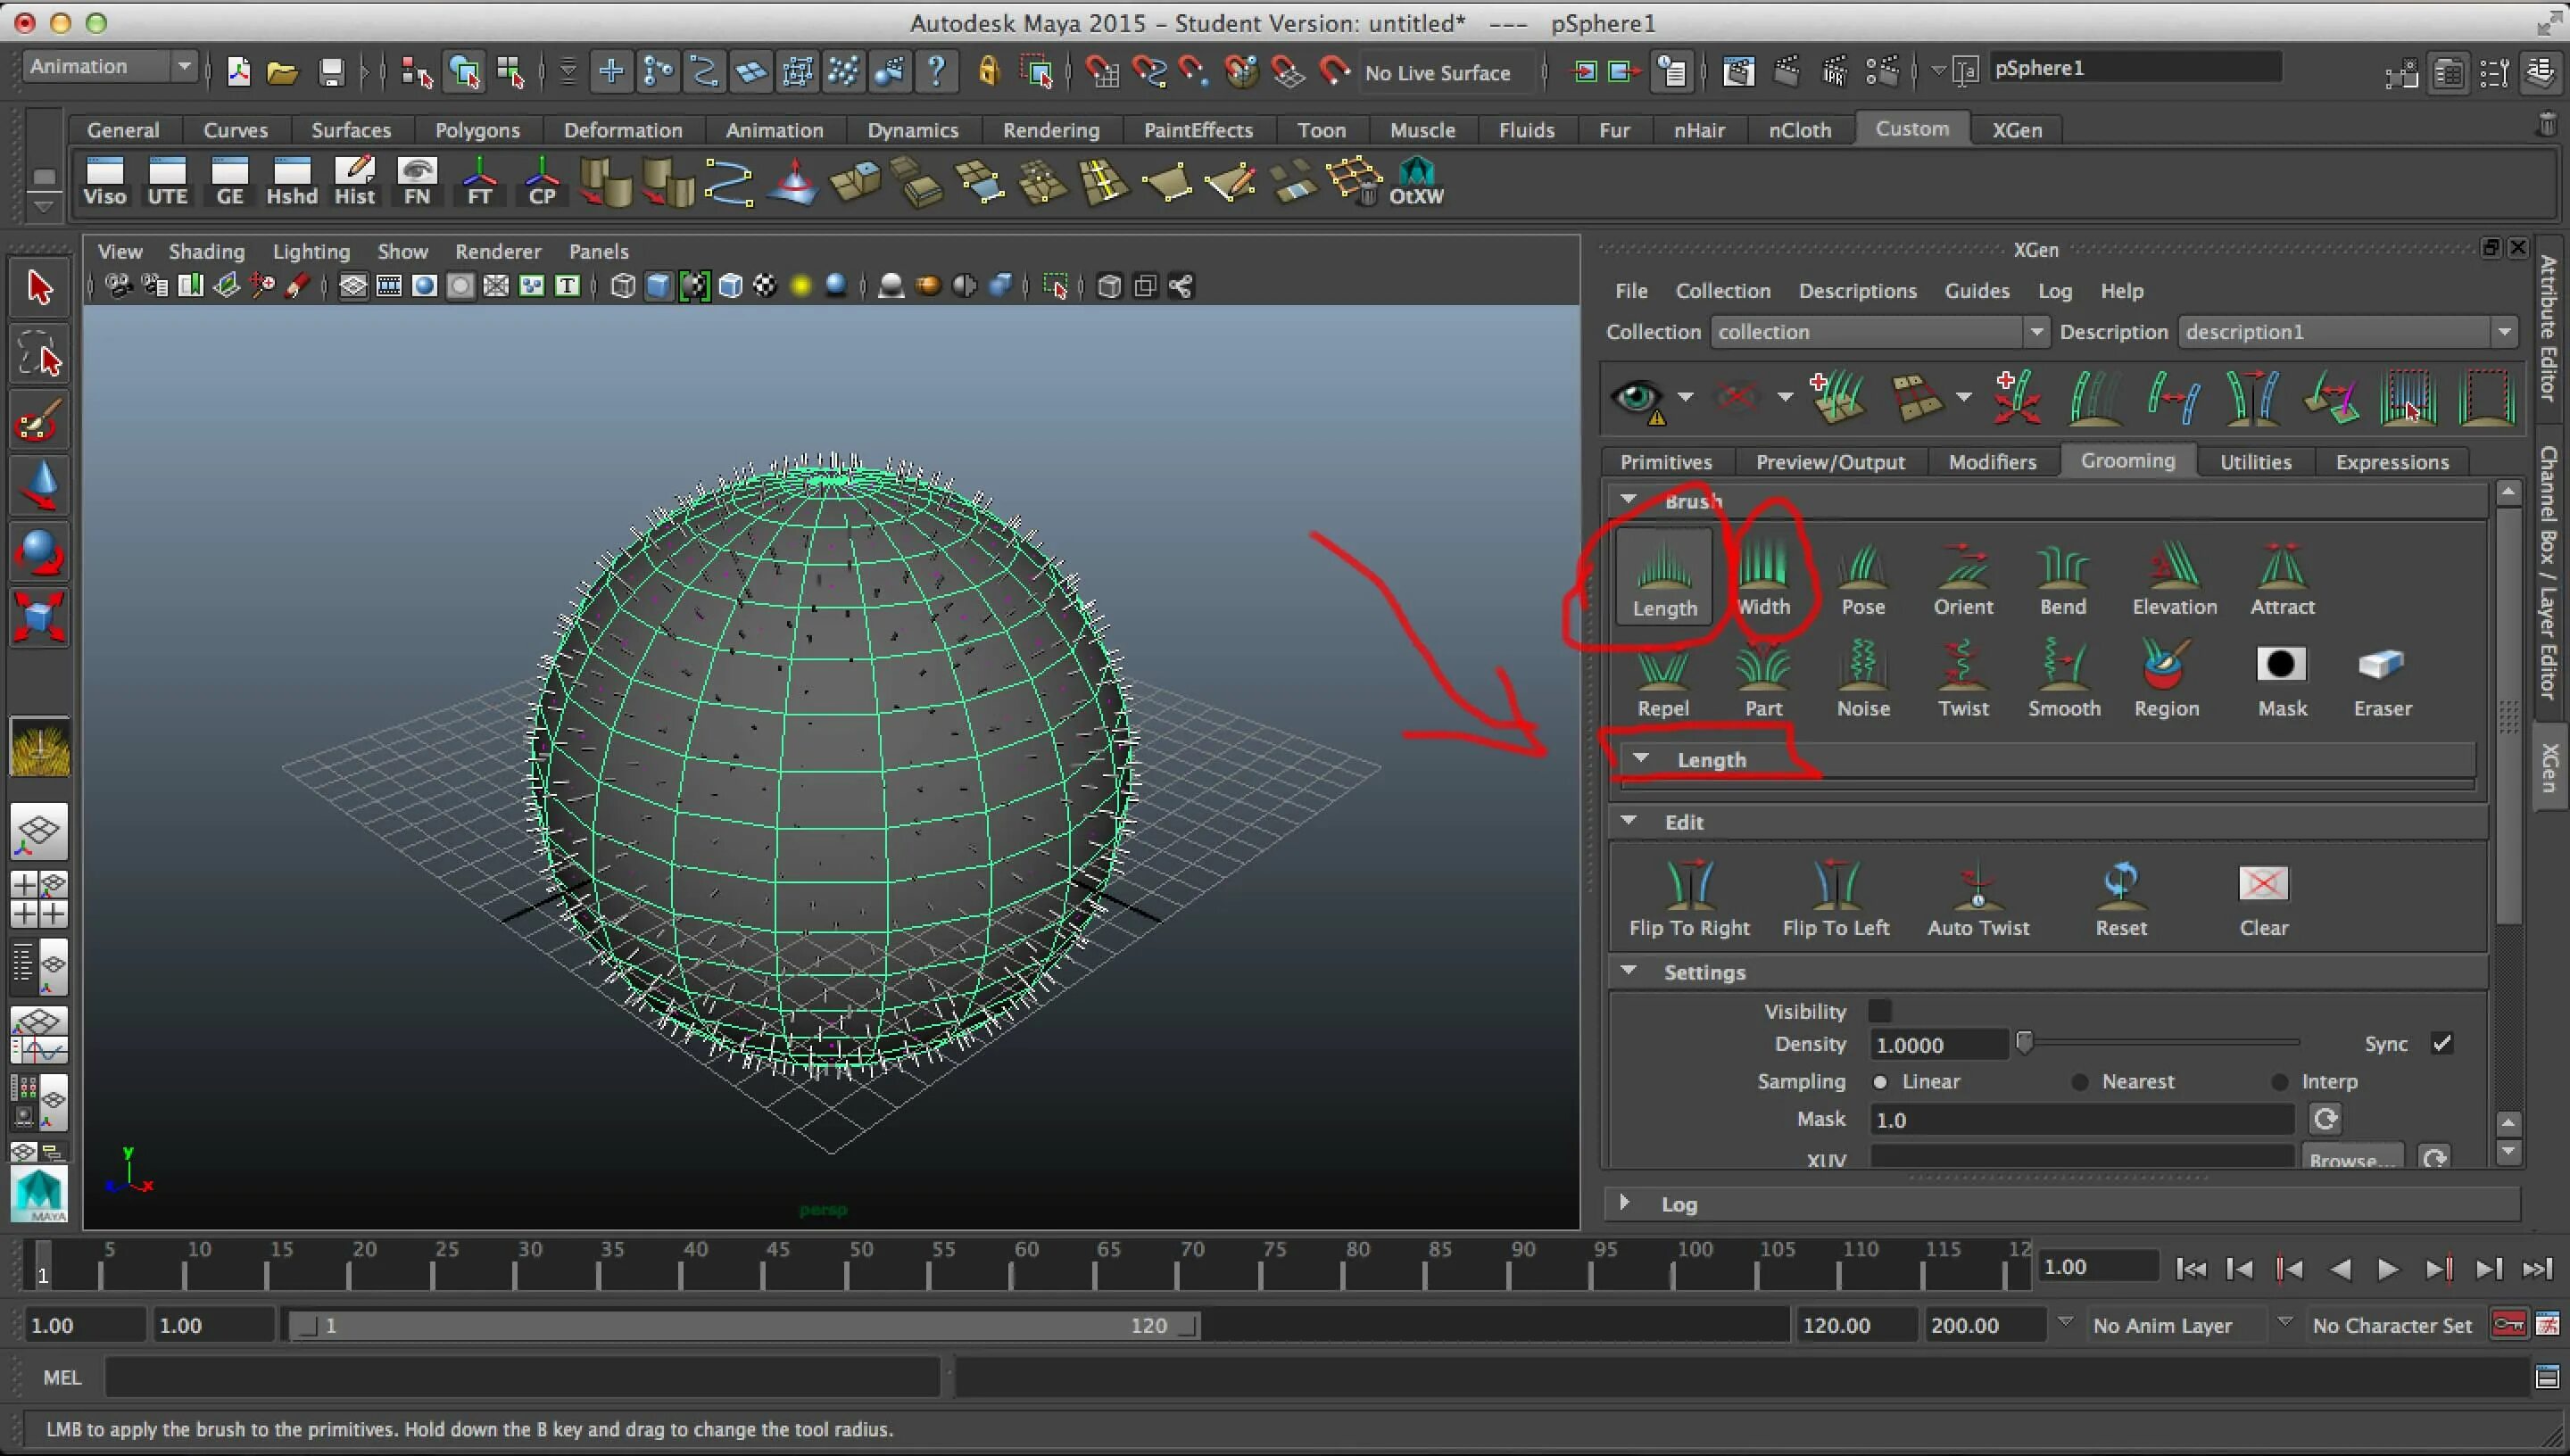Collapse the Settings section

coord(1629,970)
